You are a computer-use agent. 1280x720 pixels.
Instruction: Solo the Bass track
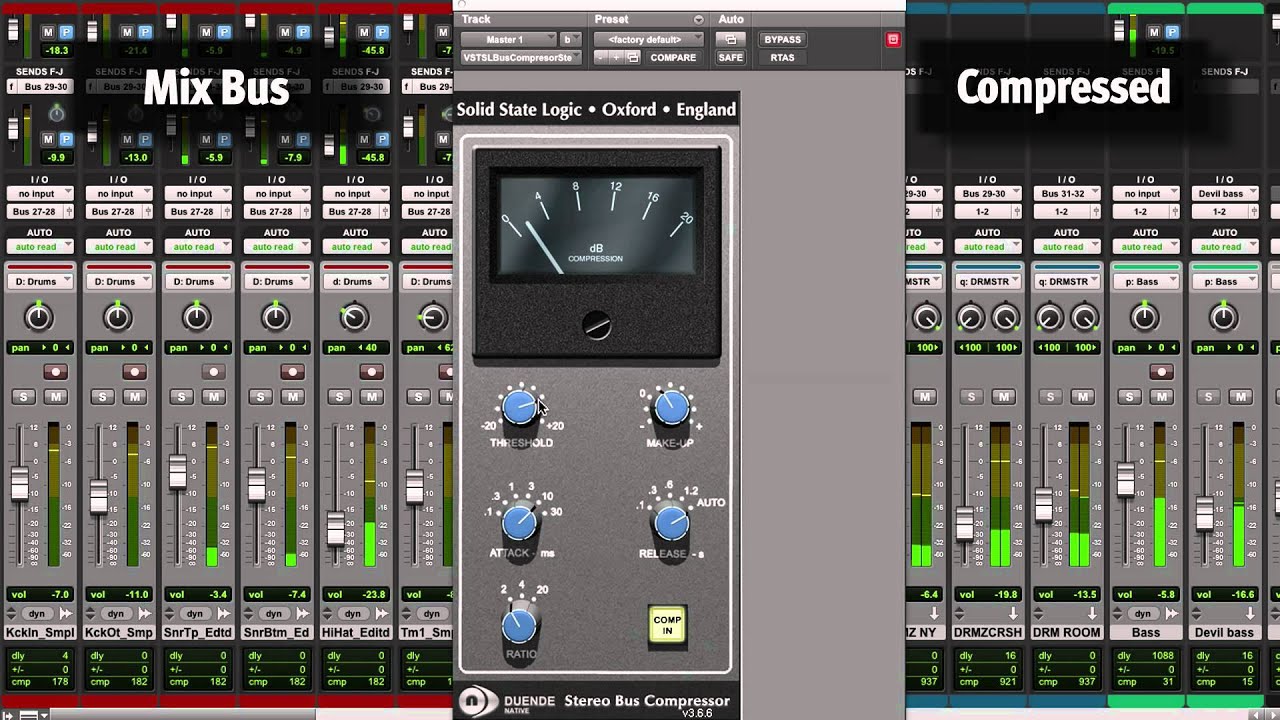[1129, 397]
